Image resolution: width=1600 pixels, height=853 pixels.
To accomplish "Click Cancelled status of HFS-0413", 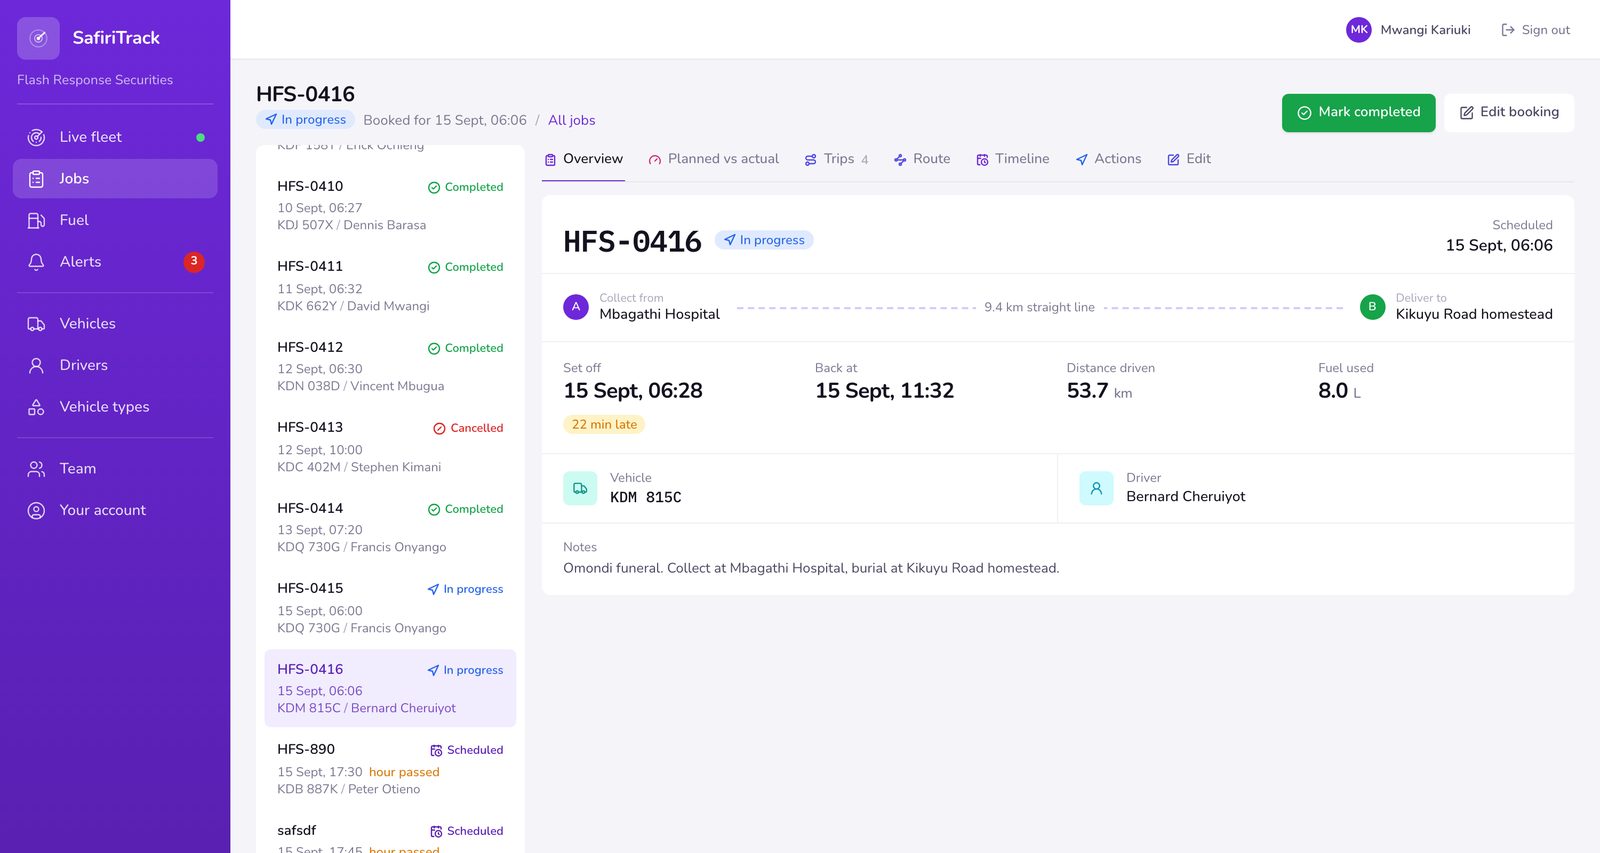I will [468, 428].
